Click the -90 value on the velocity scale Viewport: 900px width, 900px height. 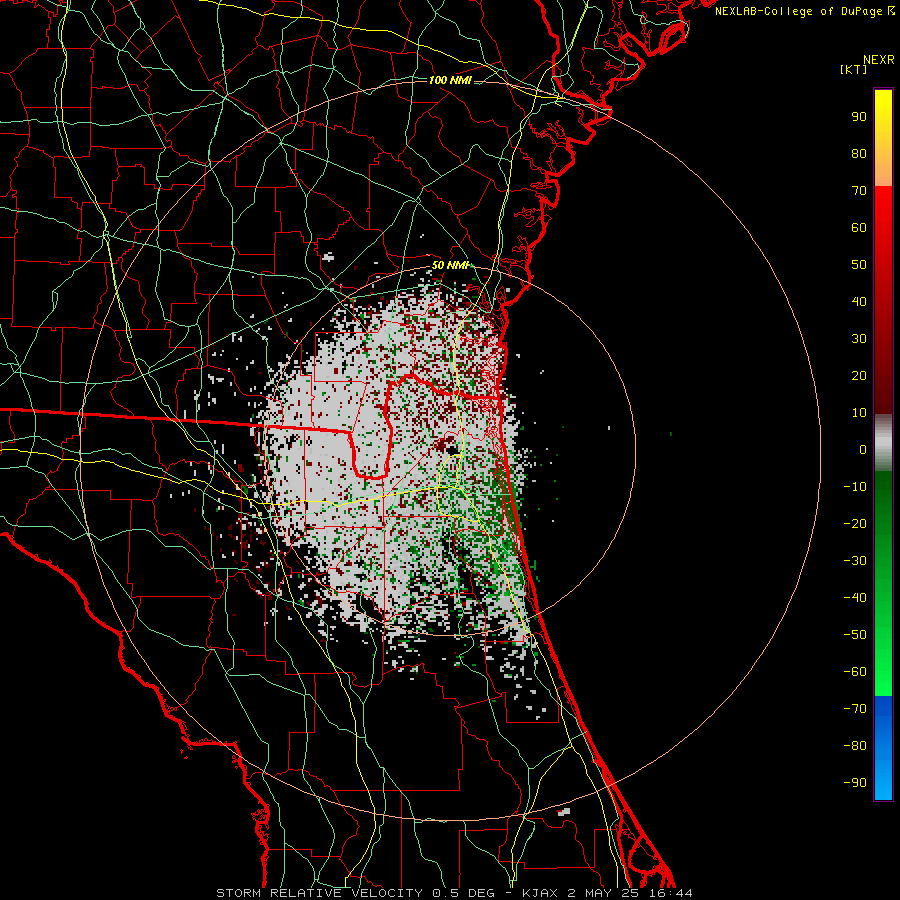pos(855,783)
